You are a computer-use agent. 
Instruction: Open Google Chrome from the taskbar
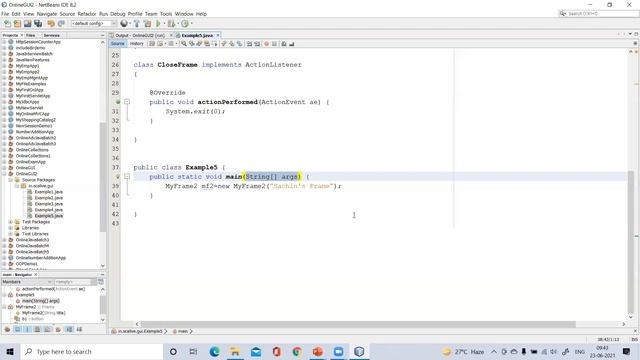297,351
